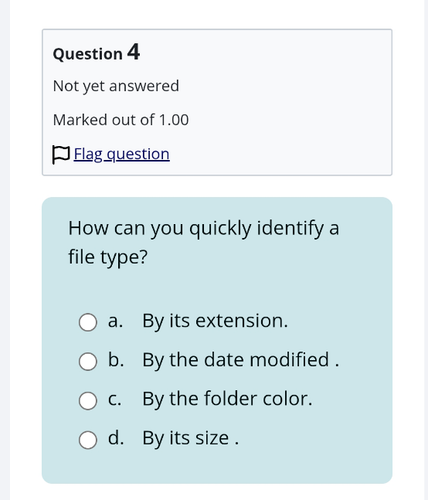The height and width of the screenshot is (500, 428).
Task: Click the large number 4 in heading
Action: [x=133, y=52]
